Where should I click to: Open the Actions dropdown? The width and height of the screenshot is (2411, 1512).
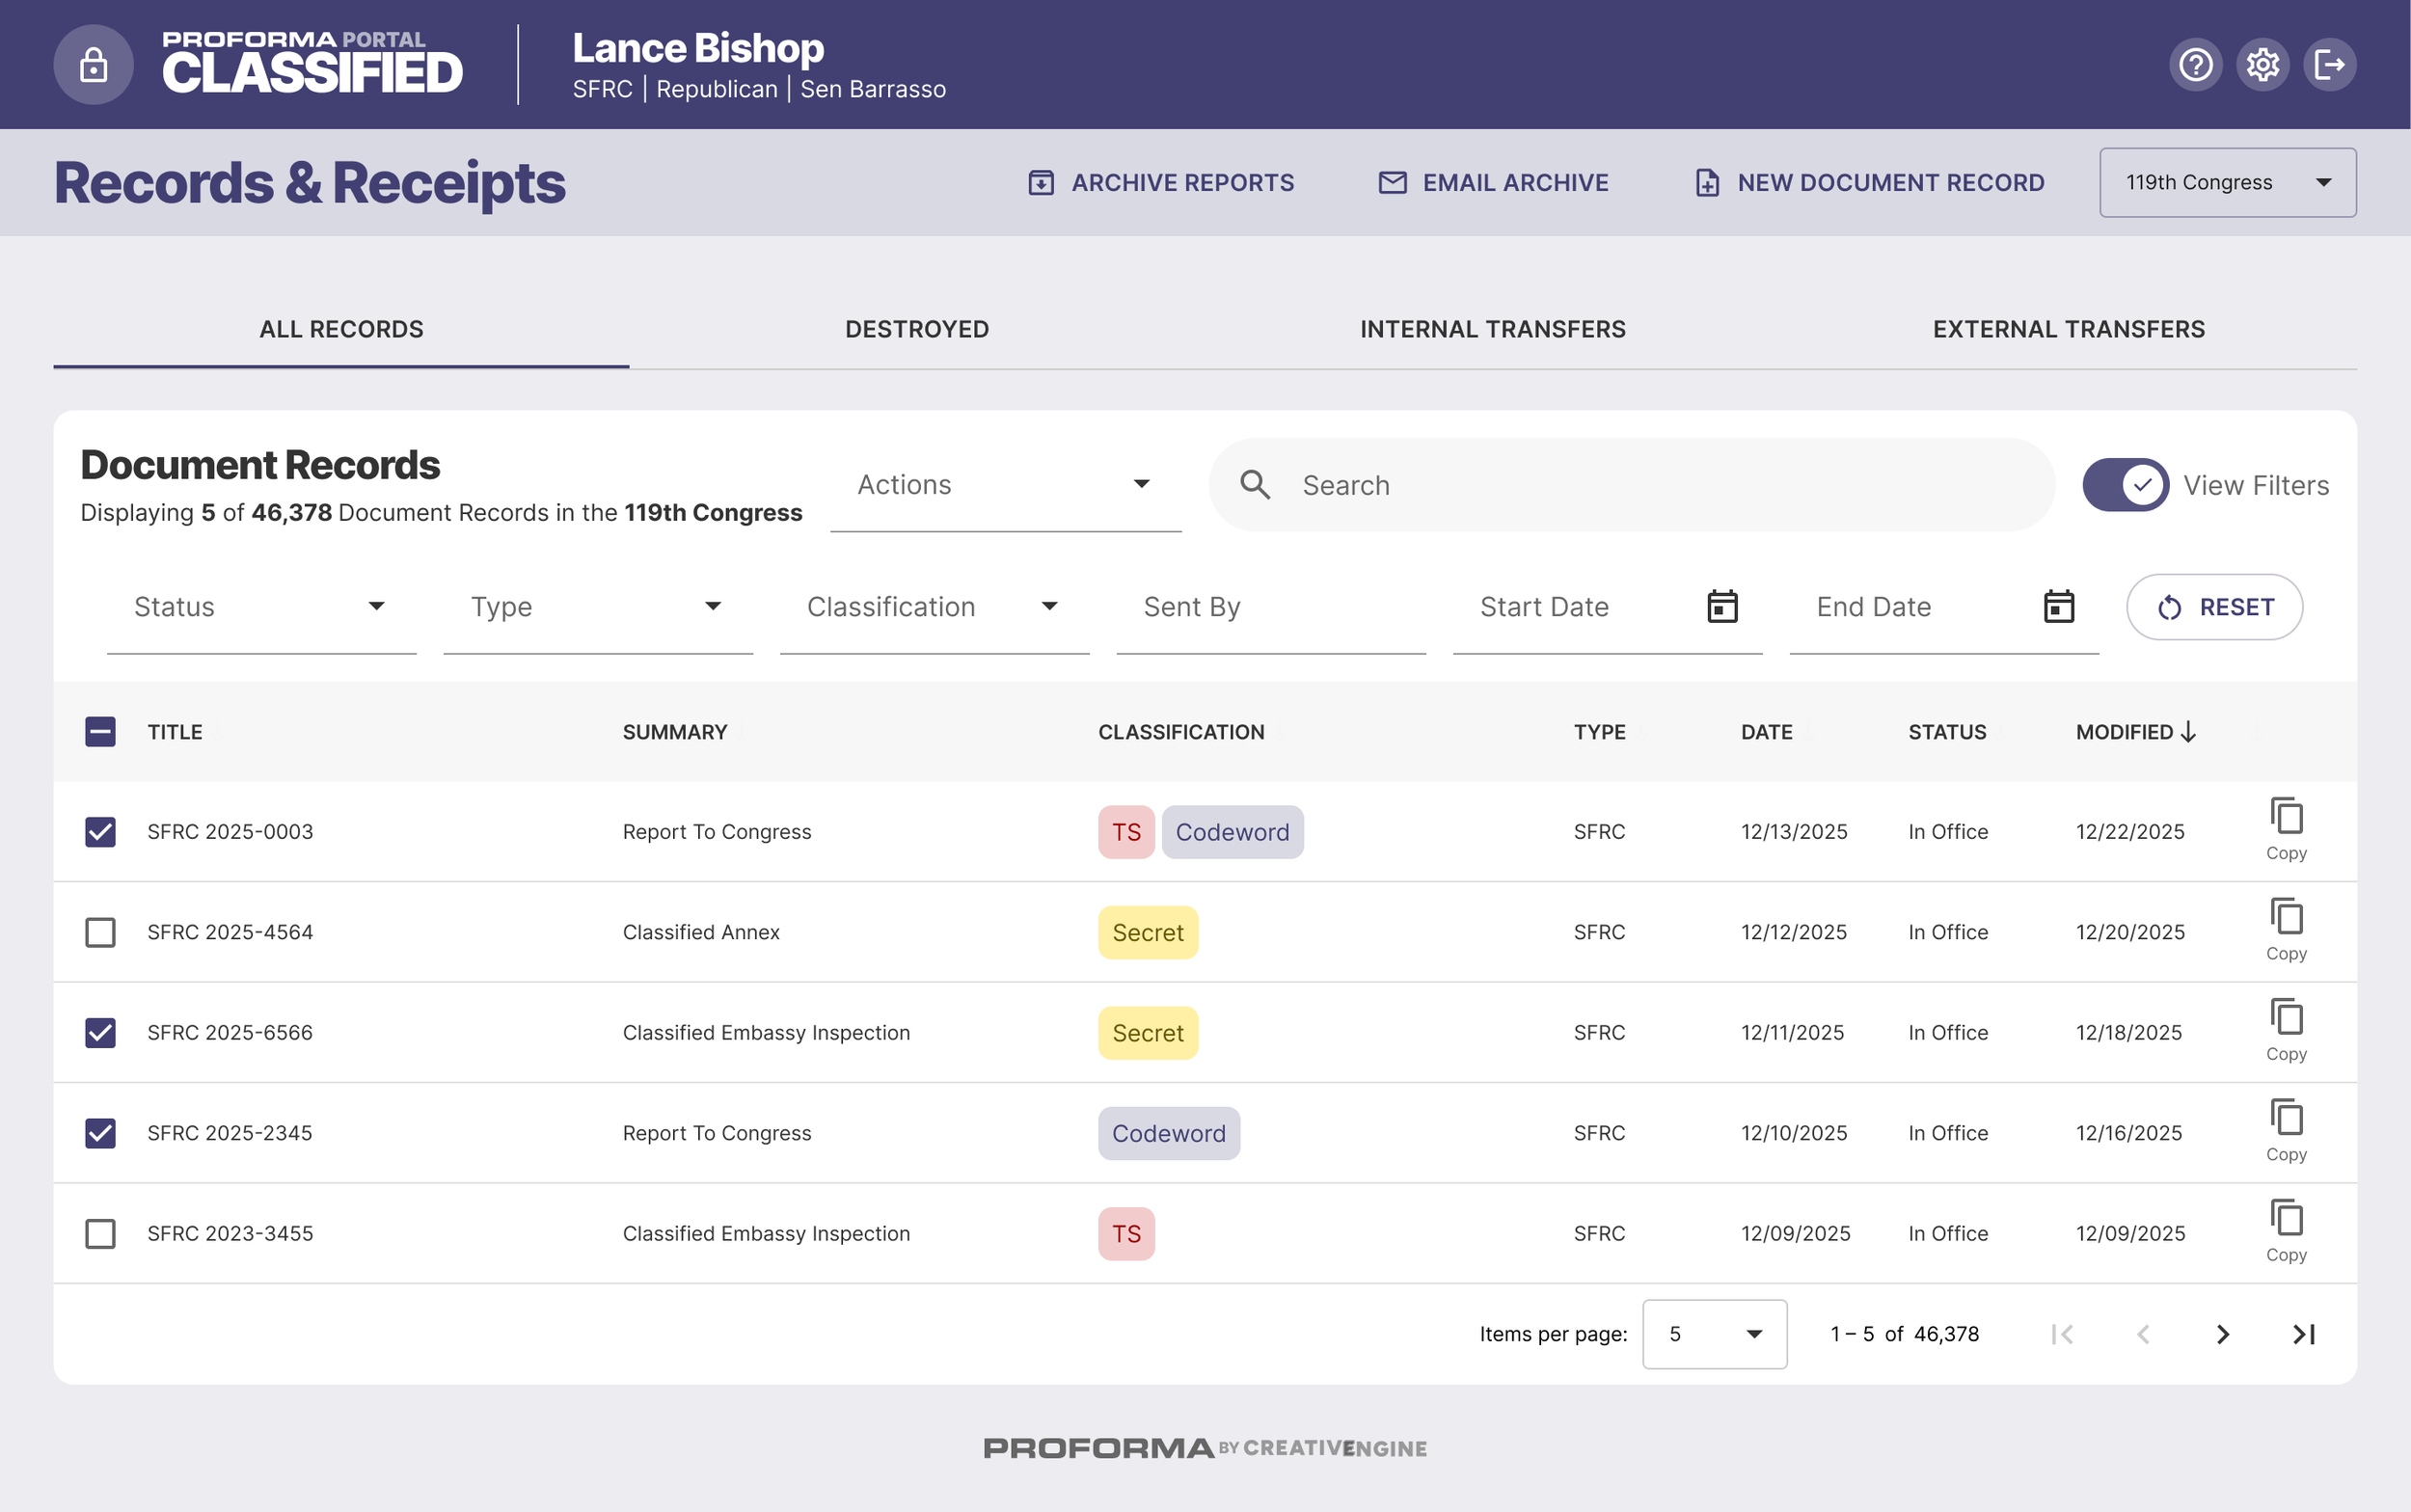[1005, 485]
